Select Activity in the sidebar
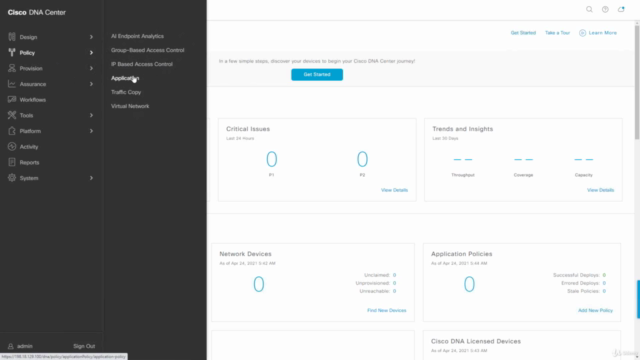This screenshot has width=640, height=360. [29, 147]
